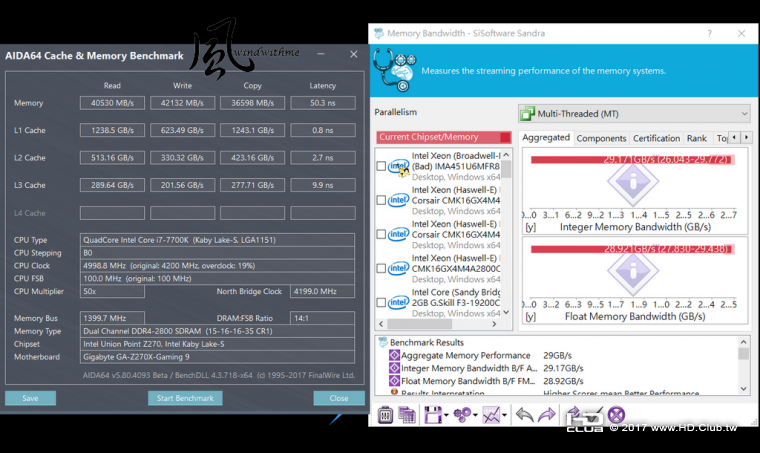Switch to the Components tab

[602, 139]
